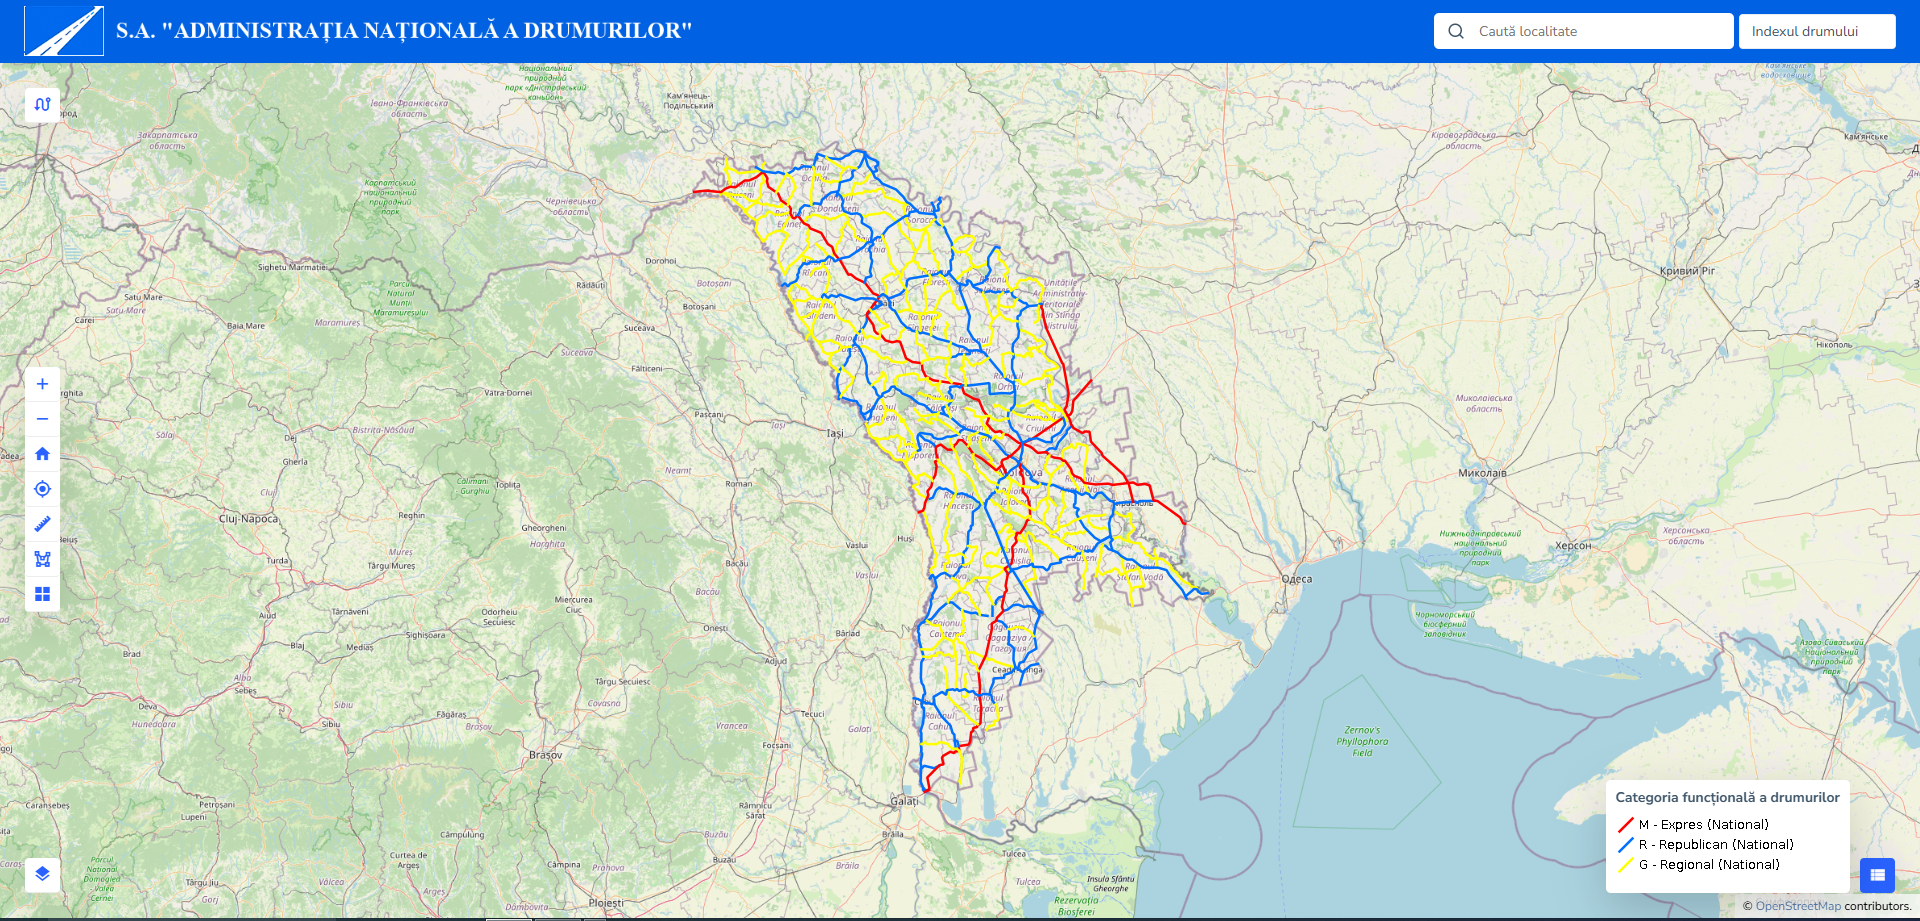Toggle the legend panel list button
This screenshot has width=1920, height=921.
1877,875
